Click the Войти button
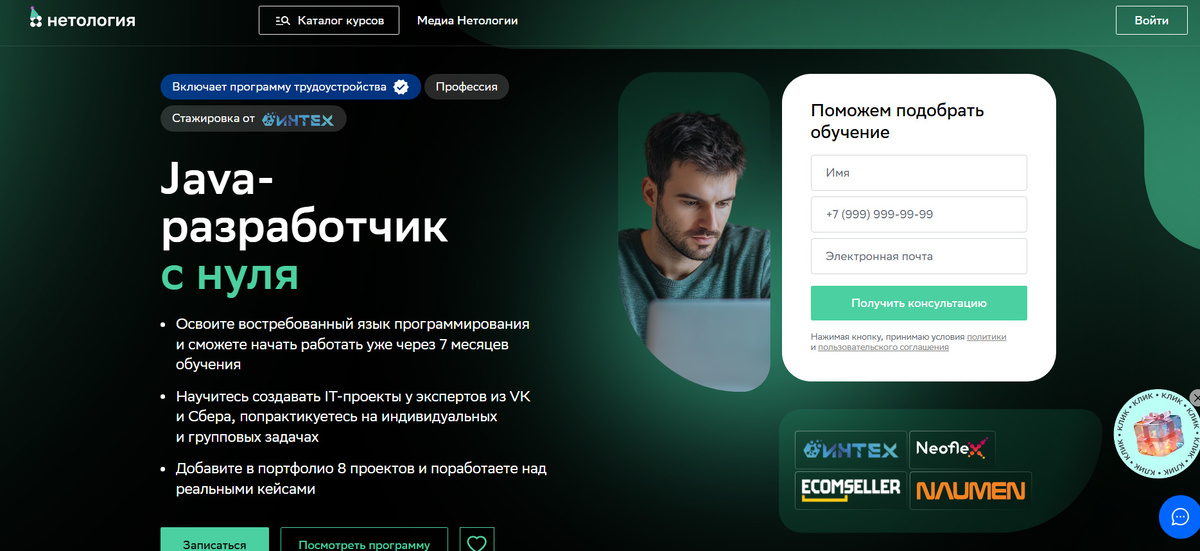Image resolution: width=1200 pixels, height=551 pixels. coord(1151,20)
